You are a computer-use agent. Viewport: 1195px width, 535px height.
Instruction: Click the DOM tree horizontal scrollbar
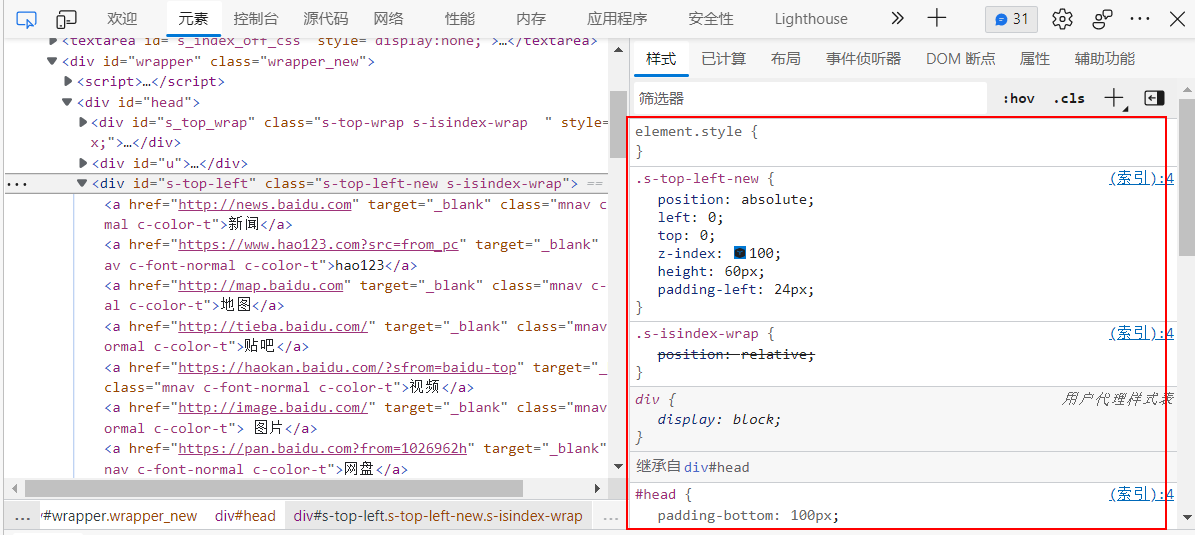pyautogui.click(x=274, y=489)
